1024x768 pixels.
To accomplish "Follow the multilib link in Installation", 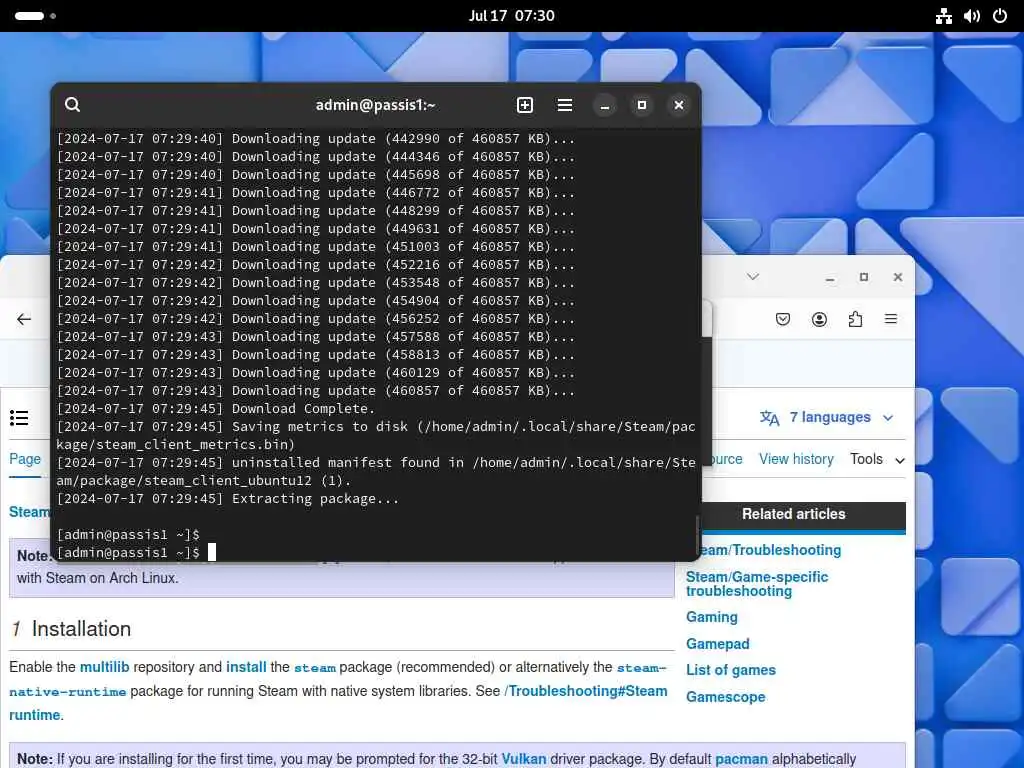I will pos(104,667).
